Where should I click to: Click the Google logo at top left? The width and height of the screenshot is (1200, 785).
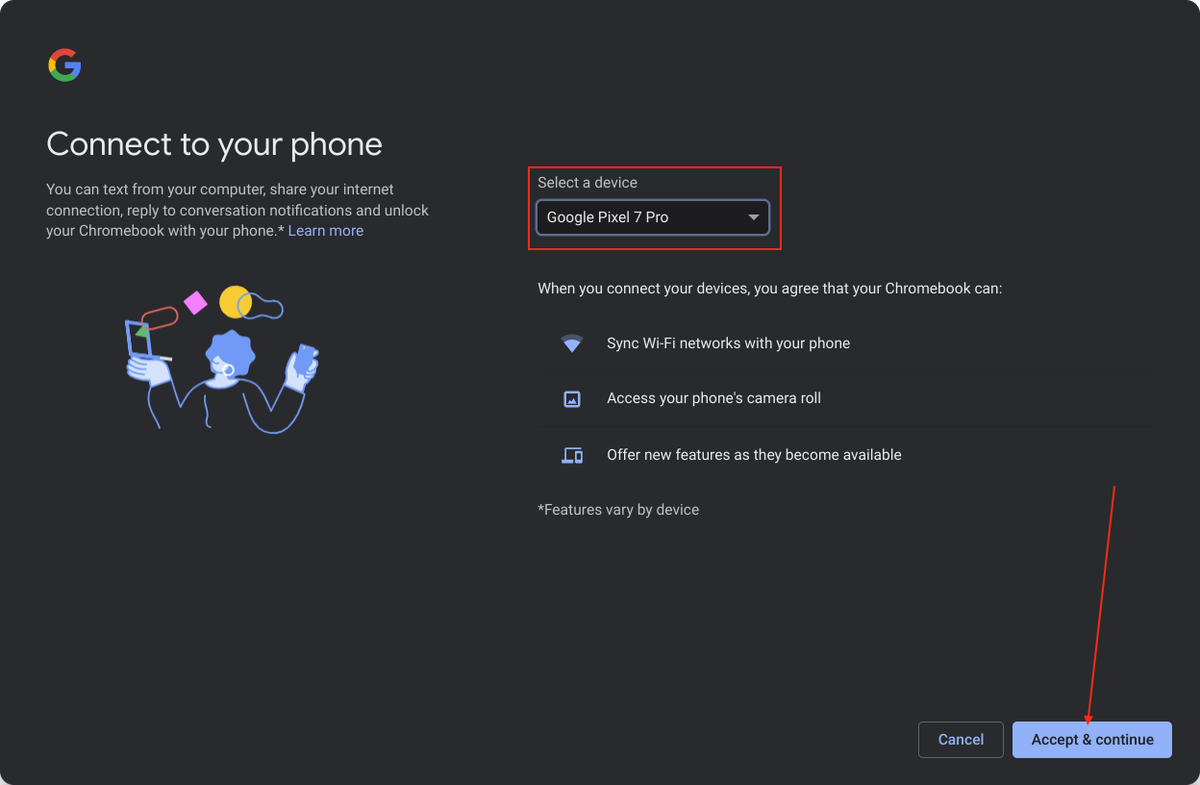click(x=64, y=65)
